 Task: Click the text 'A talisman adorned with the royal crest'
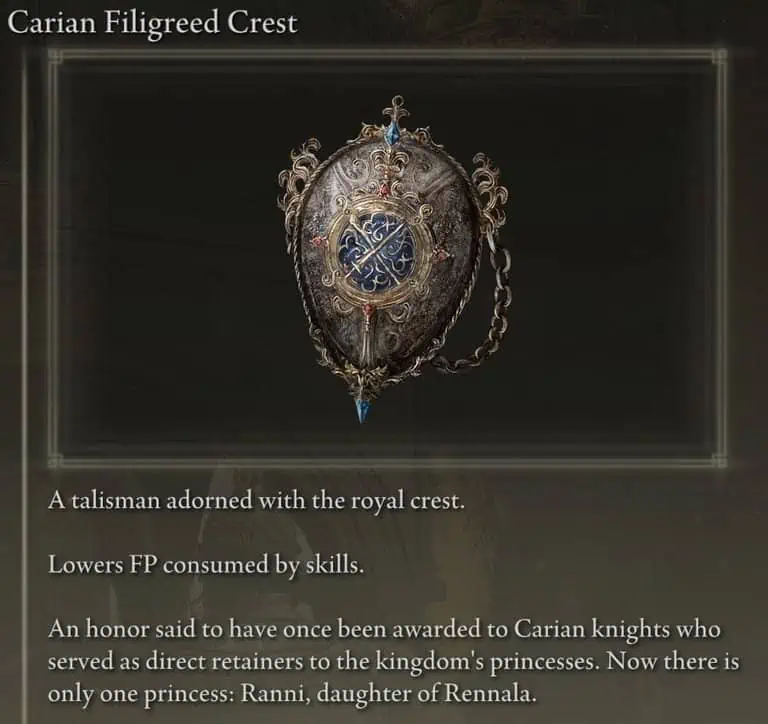point(256,502)
